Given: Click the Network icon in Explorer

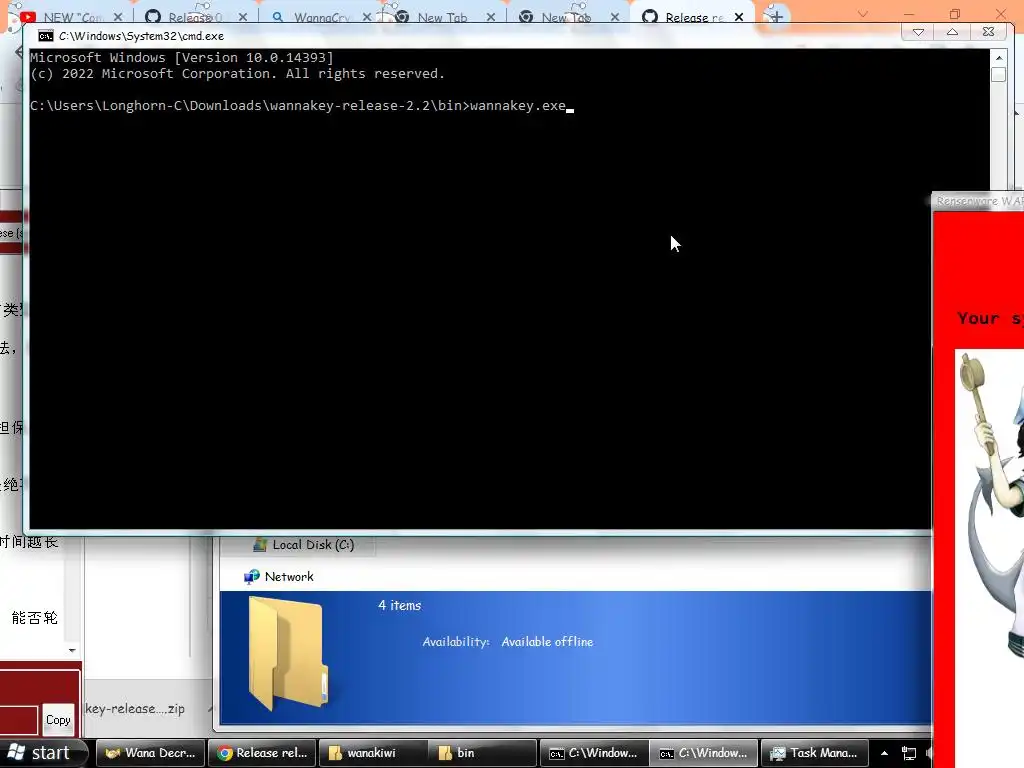Looking at the screenshot, I should (251, 577).
